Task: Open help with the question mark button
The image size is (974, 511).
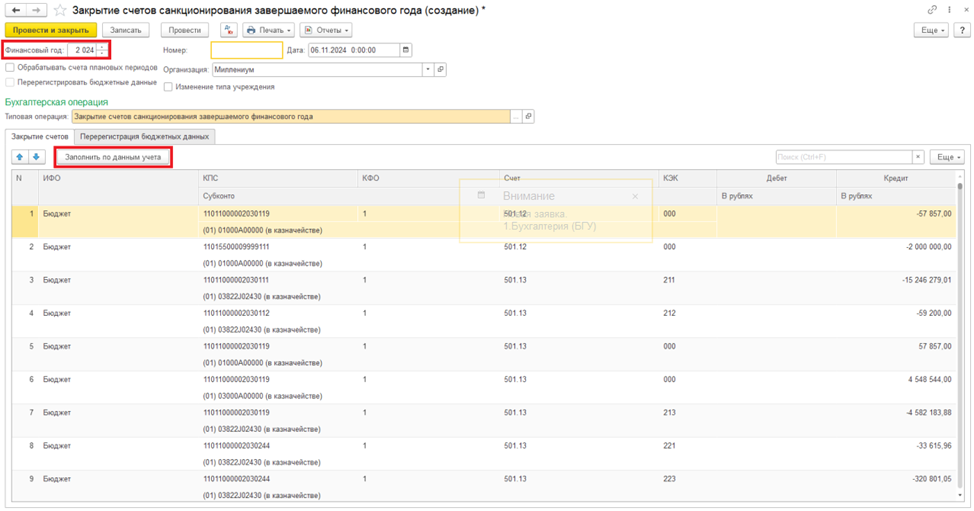Action: pyautogui.click(x=962, y=30)
